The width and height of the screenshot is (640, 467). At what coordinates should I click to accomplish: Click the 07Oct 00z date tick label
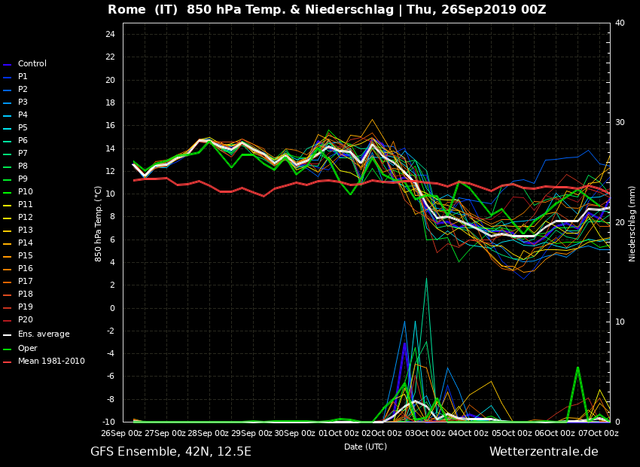[600, 433]
